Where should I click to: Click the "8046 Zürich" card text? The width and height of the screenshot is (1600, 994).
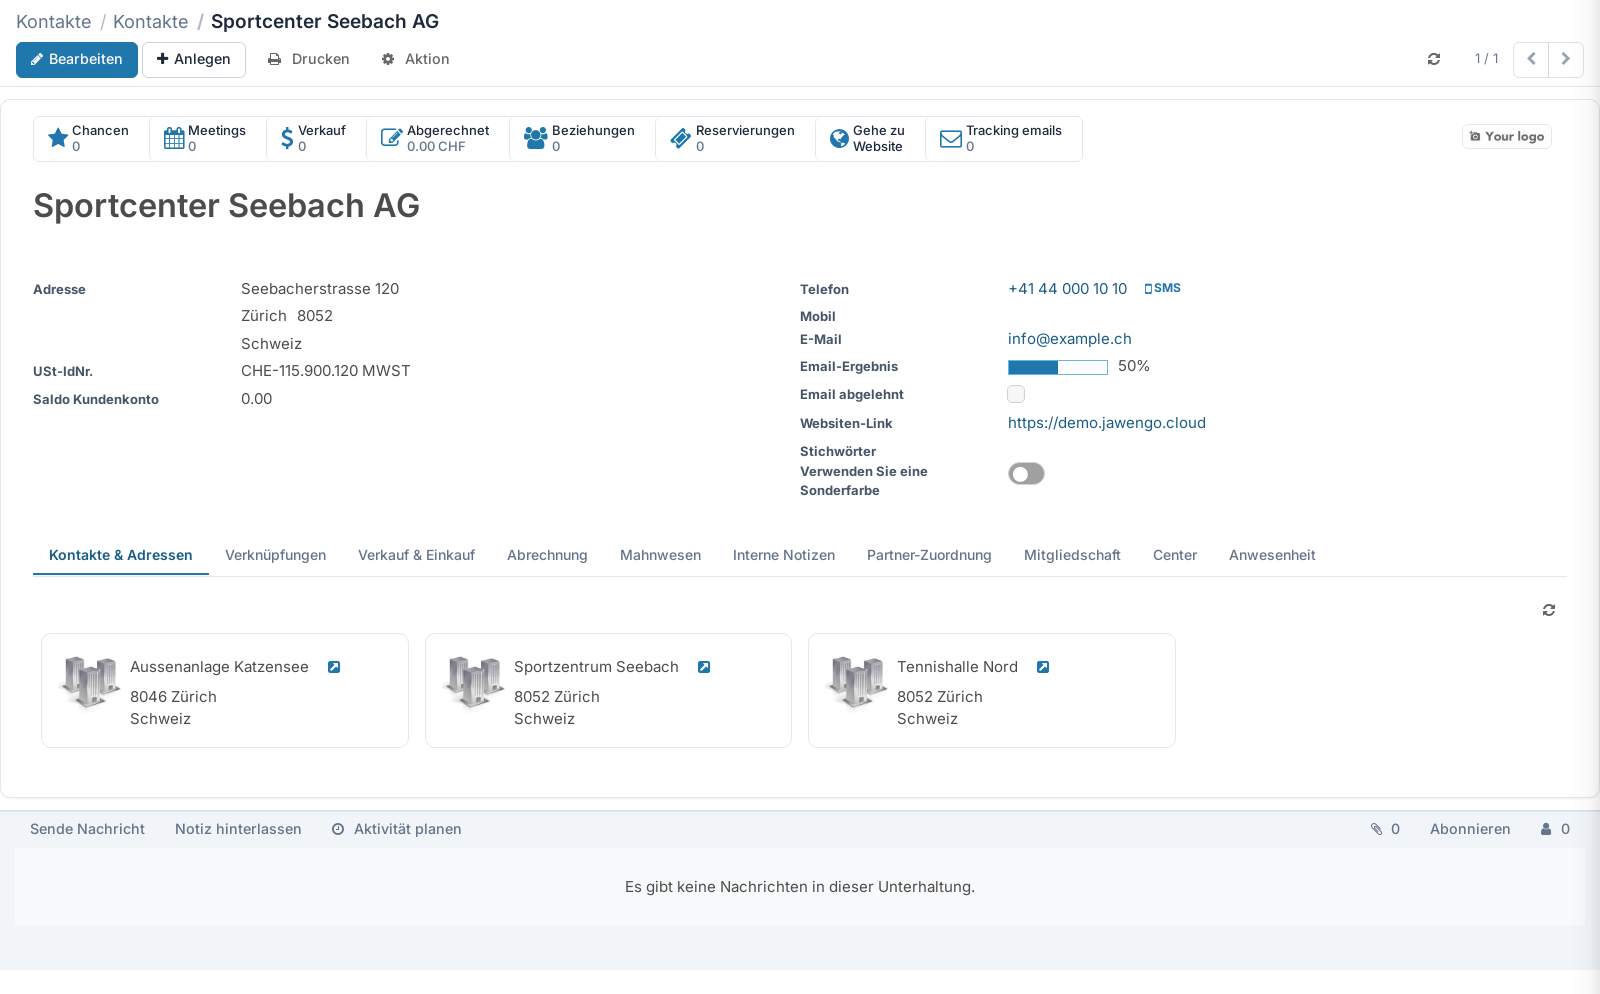(173, 697)
